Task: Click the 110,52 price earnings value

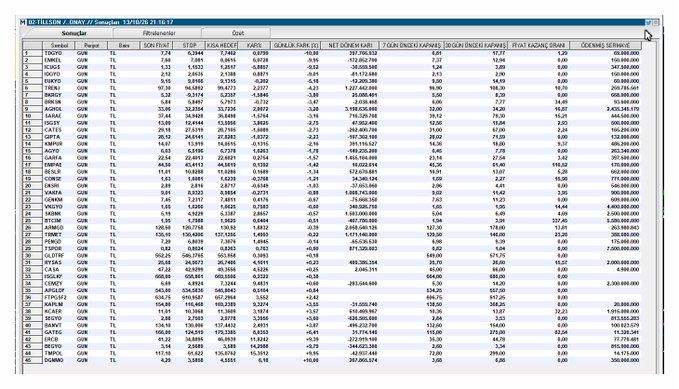Action: 559,165
